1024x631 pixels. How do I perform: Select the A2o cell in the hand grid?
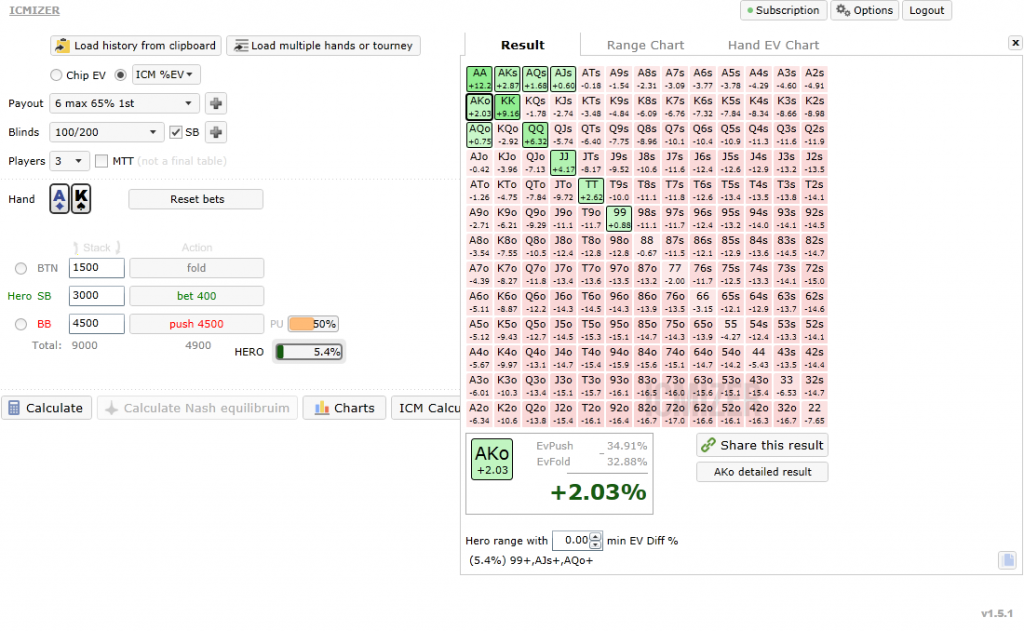click(x=479, y=414)
